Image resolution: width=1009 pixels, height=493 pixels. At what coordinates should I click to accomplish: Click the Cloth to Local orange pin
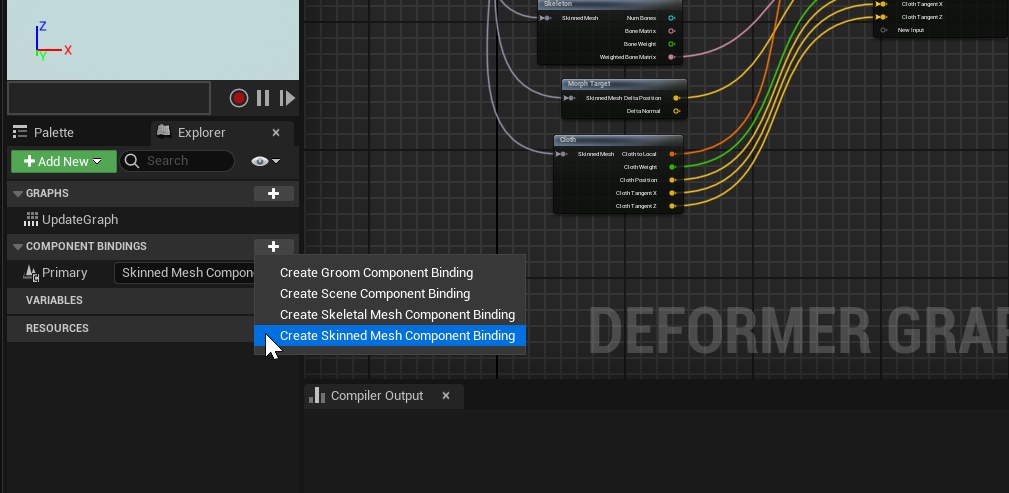(x=672, y=154)
